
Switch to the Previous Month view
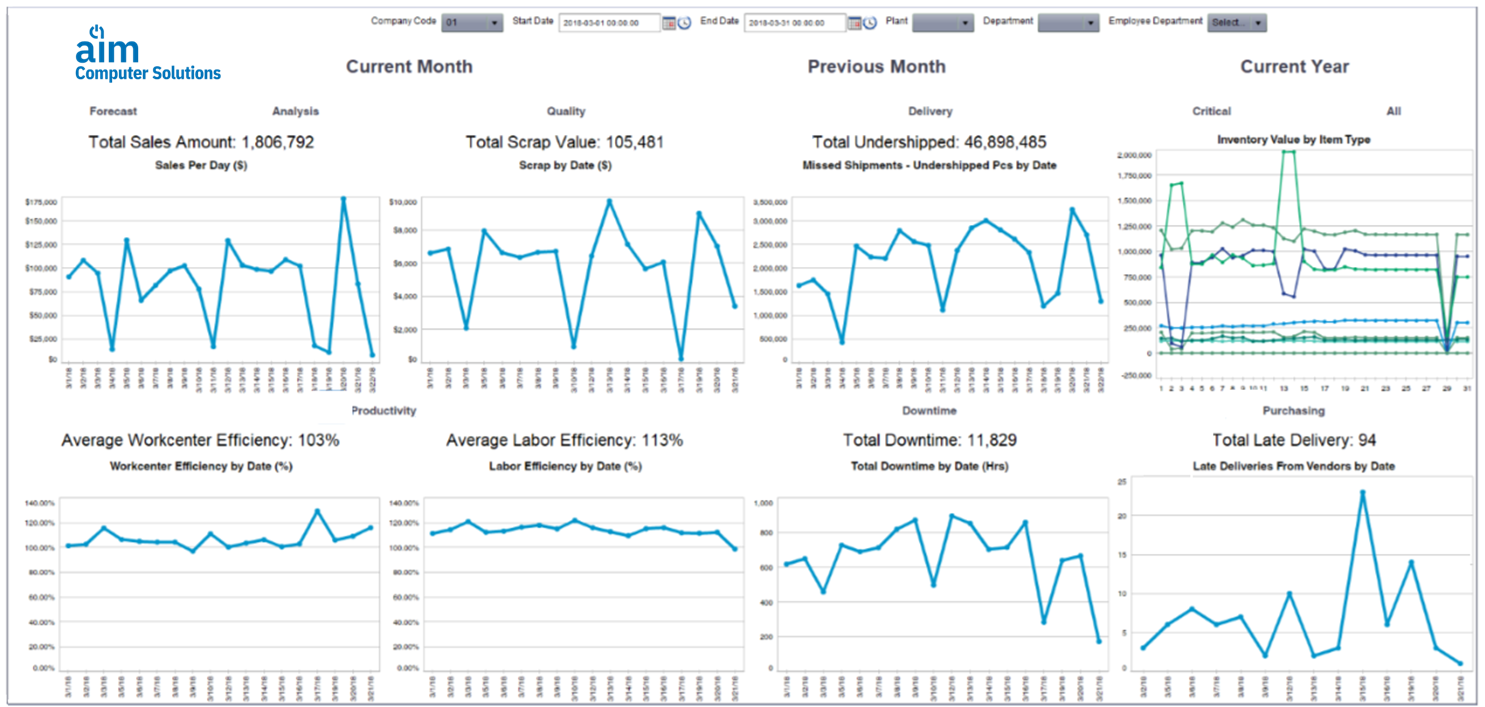coord(876,67)
